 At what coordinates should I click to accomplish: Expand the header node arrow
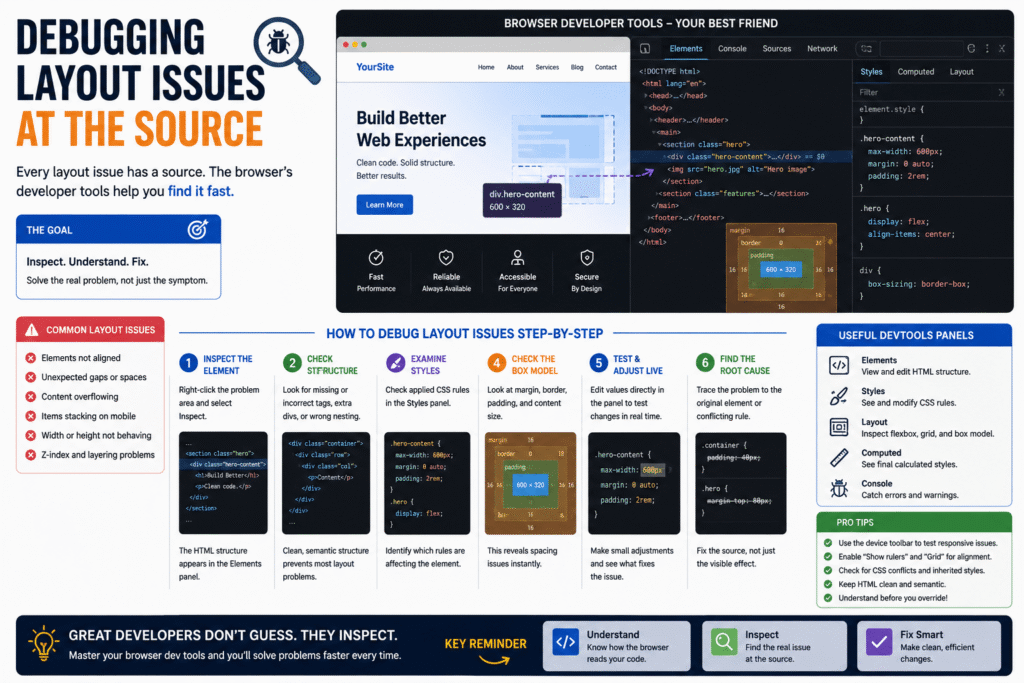tap(651, 120)
